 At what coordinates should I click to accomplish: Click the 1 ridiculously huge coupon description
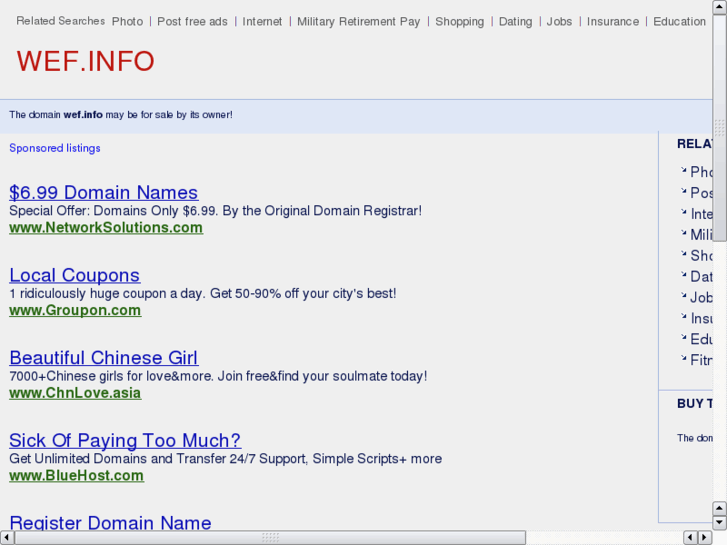(x=203, y=293)
